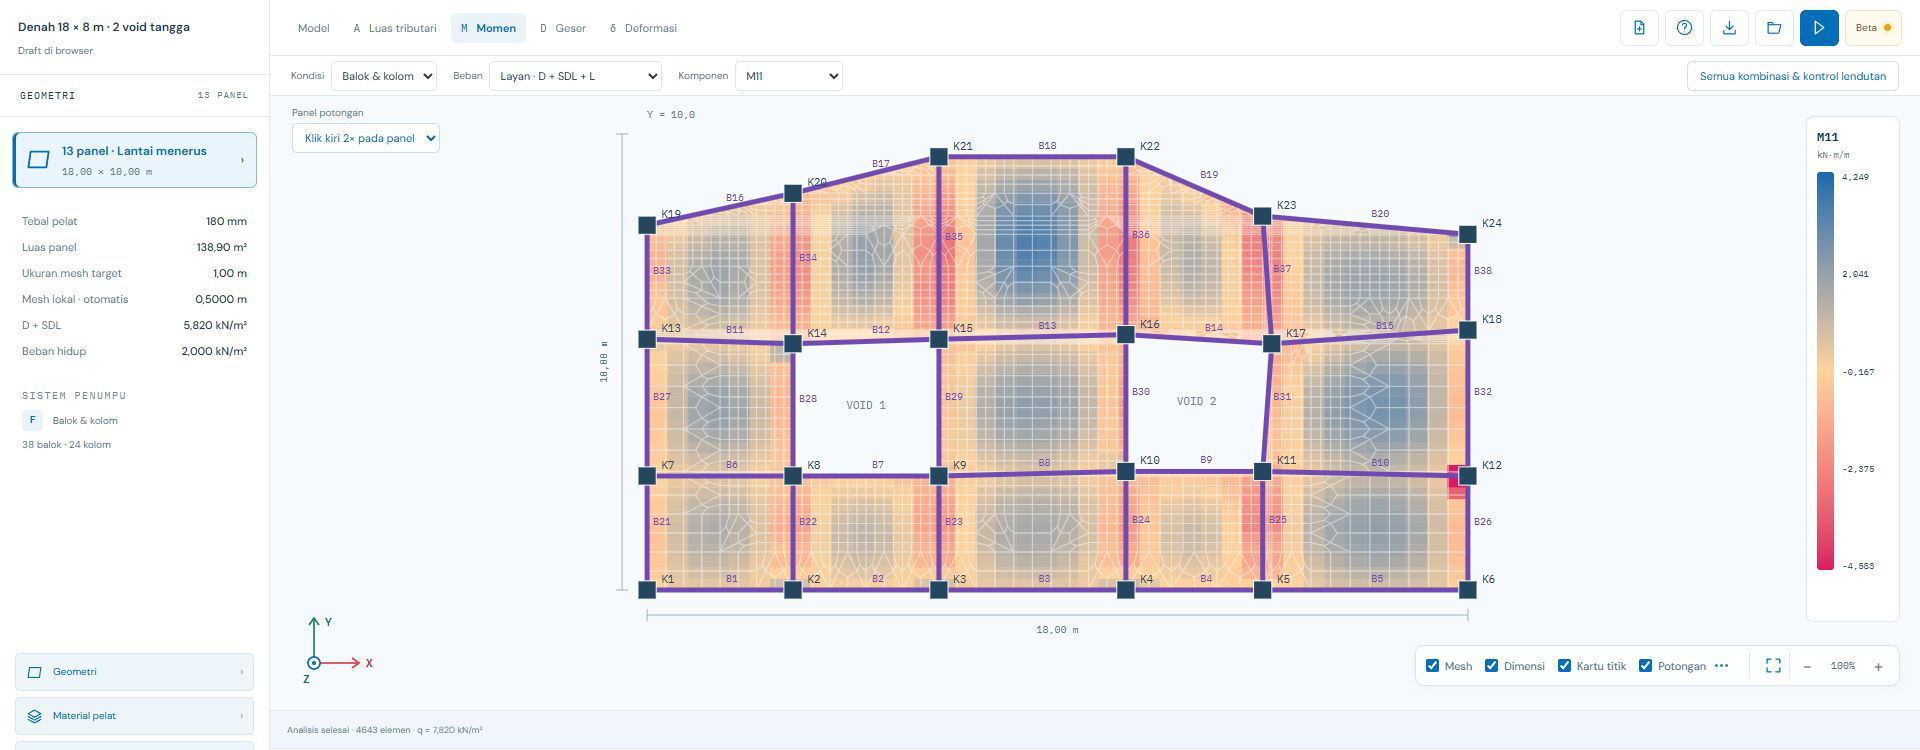Switch to the Deformasi tab

point(643,28)
